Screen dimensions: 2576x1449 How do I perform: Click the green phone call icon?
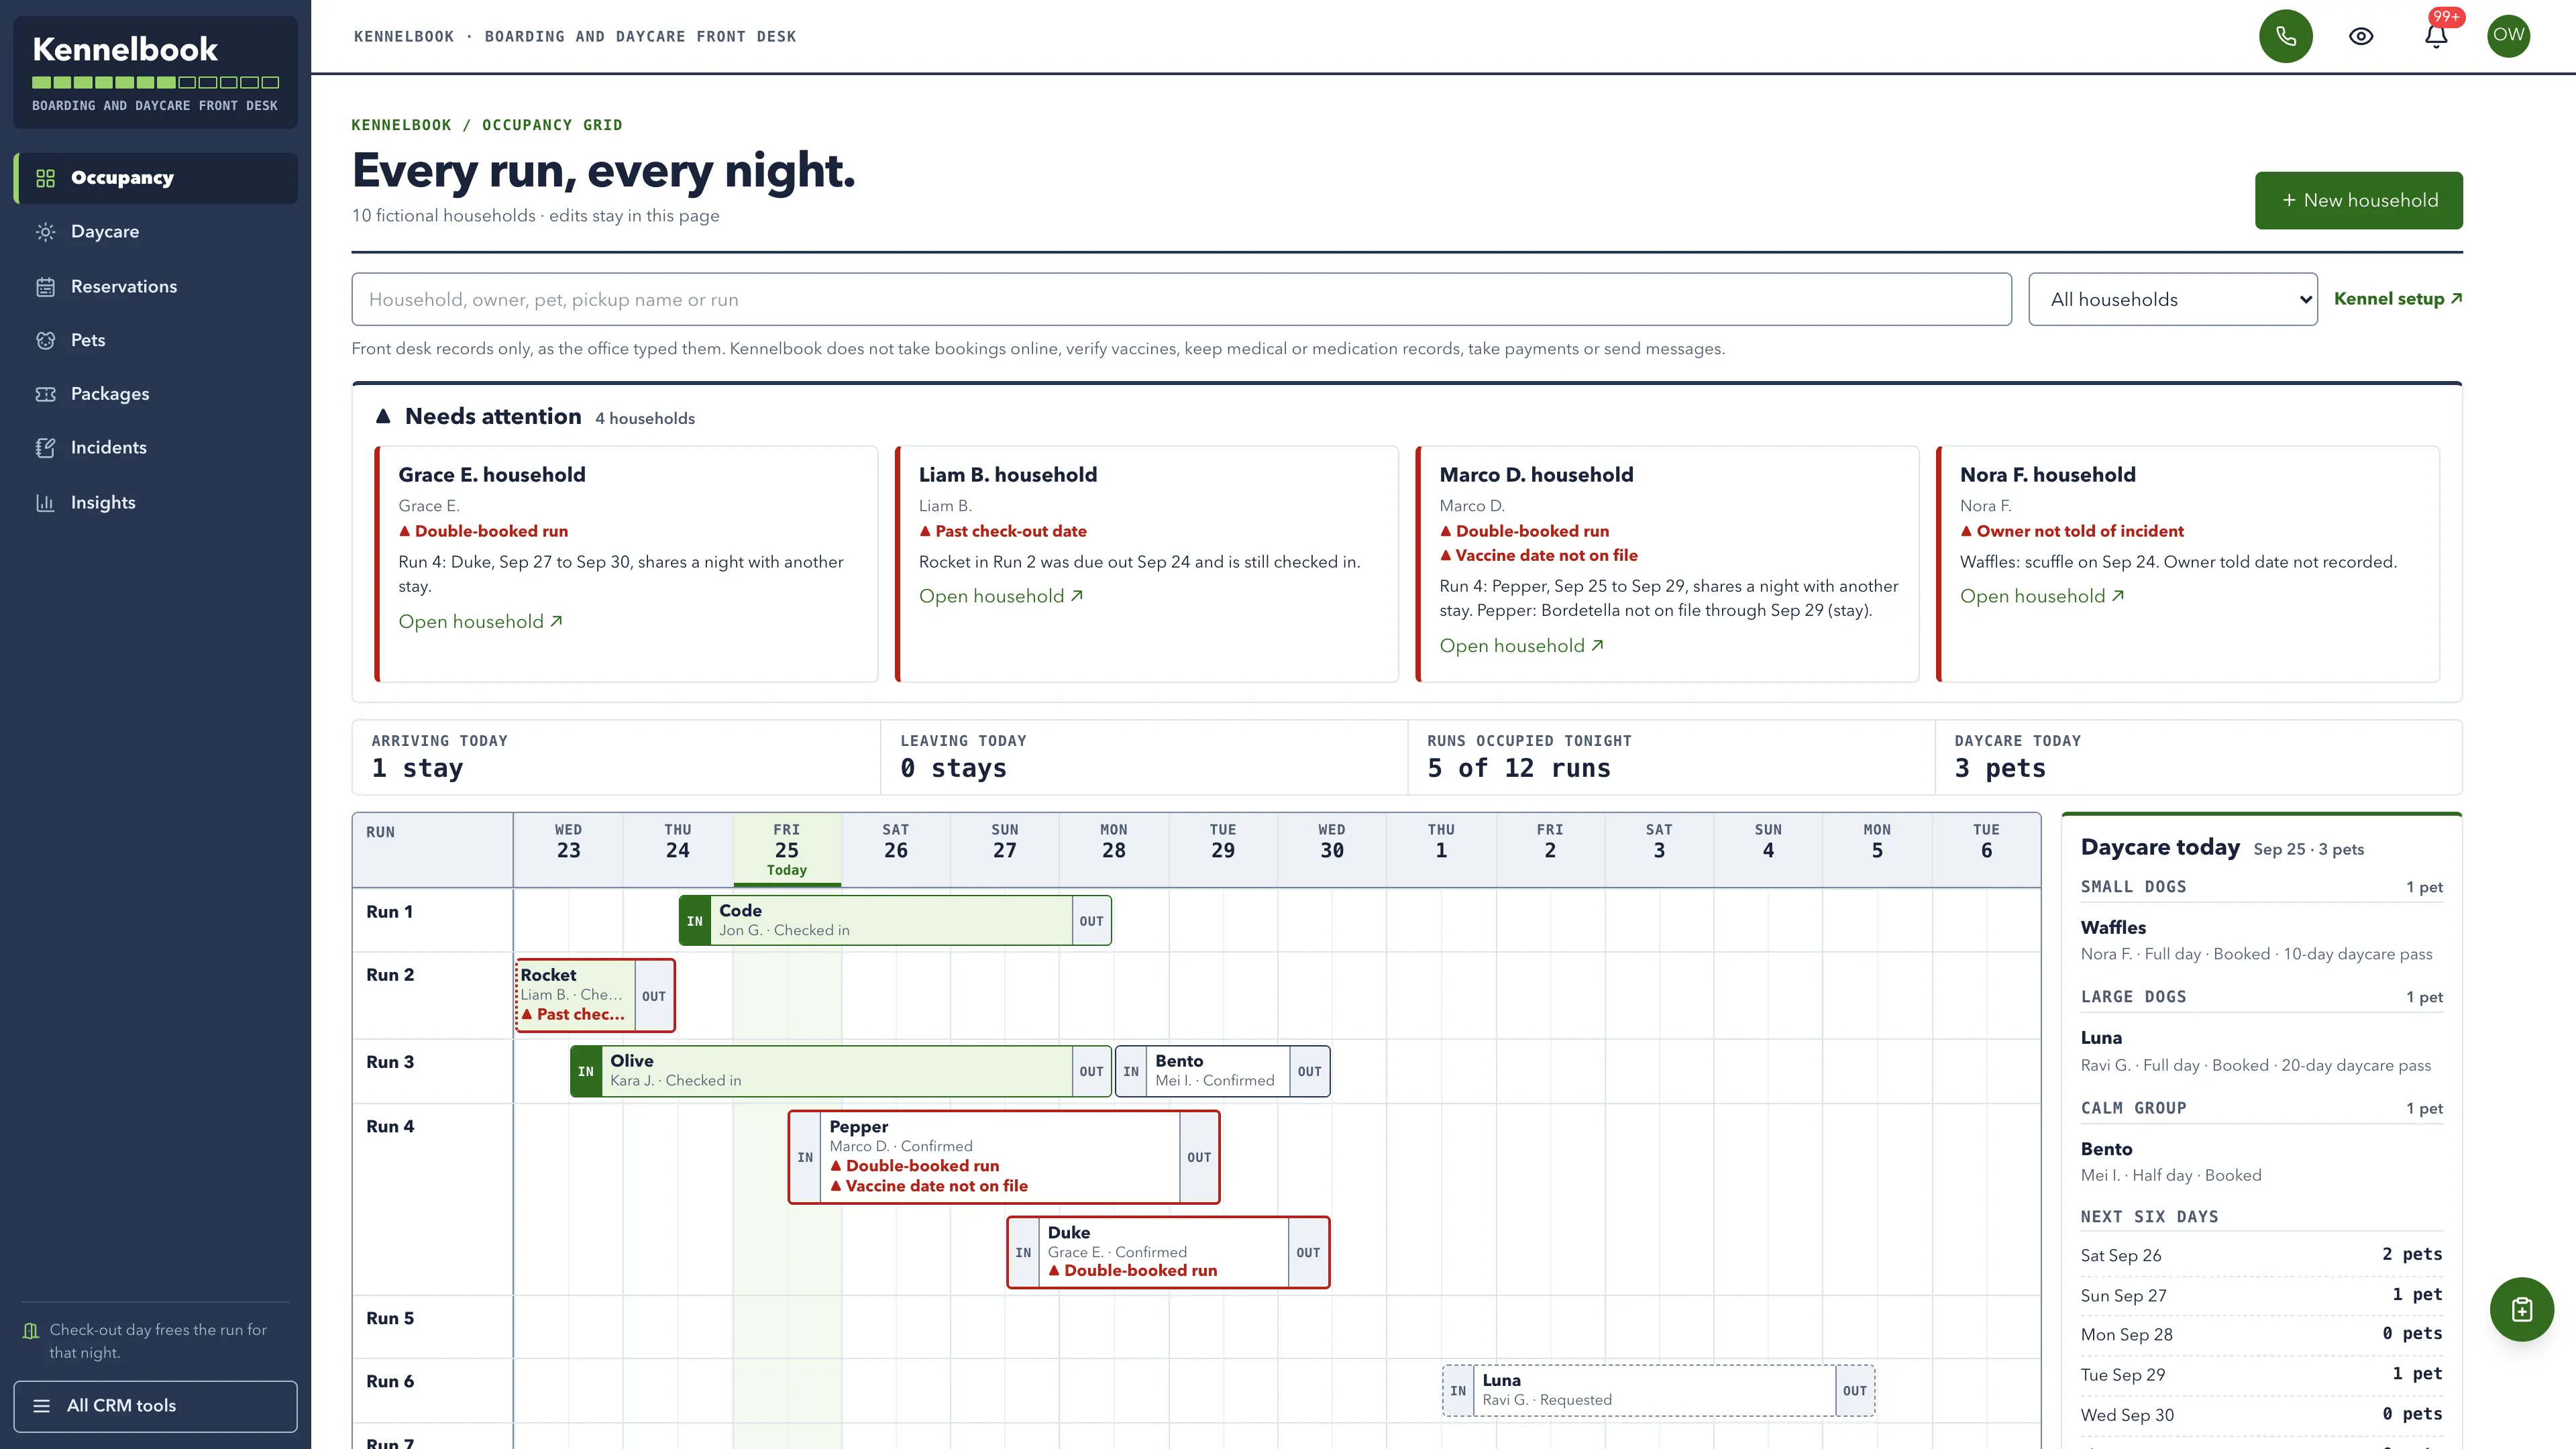tap(2285, 36)
